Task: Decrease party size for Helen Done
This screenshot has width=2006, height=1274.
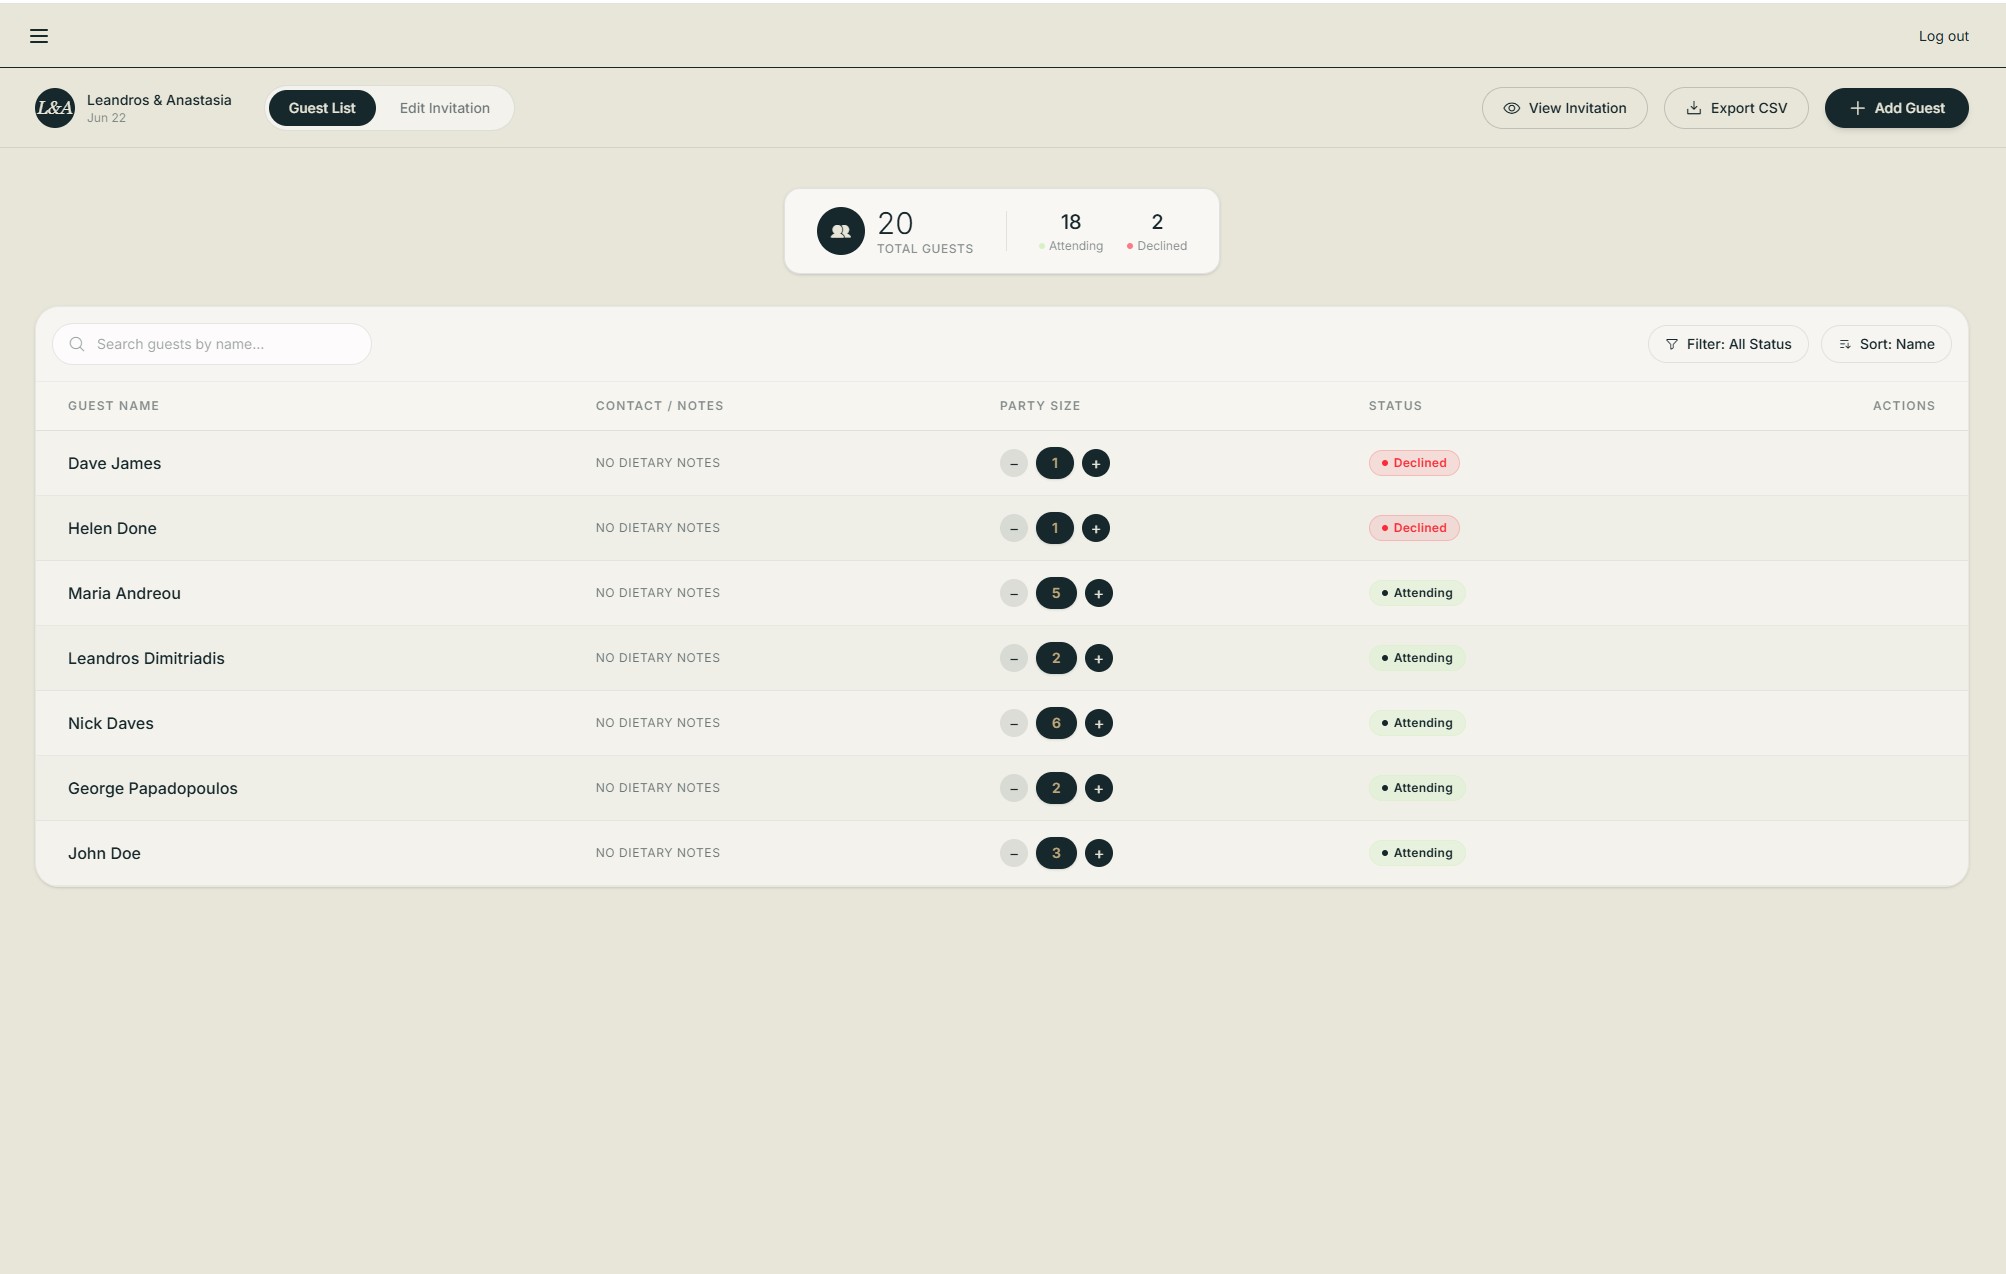Action: (1014, 528)
